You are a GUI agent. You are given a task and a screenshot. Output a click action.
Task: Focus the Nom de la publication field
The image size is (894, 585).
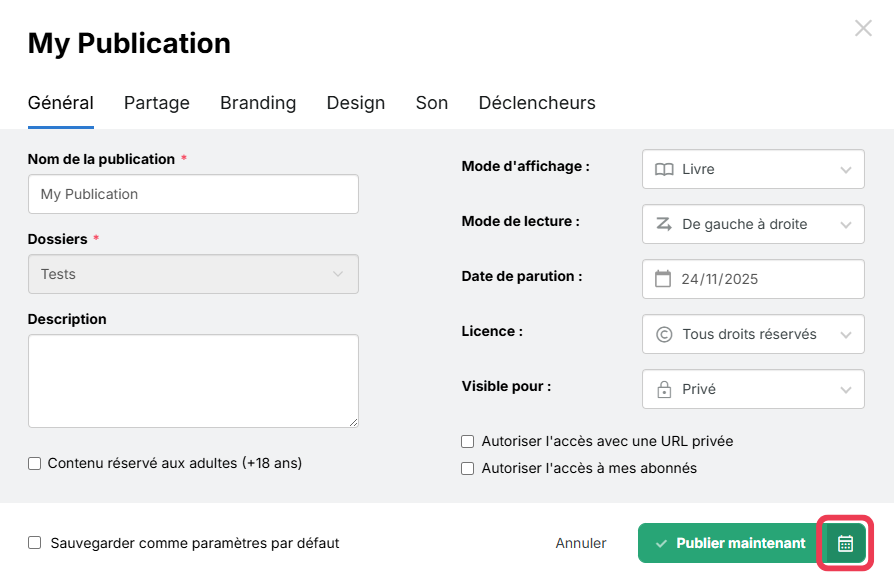tap(193, 194)
